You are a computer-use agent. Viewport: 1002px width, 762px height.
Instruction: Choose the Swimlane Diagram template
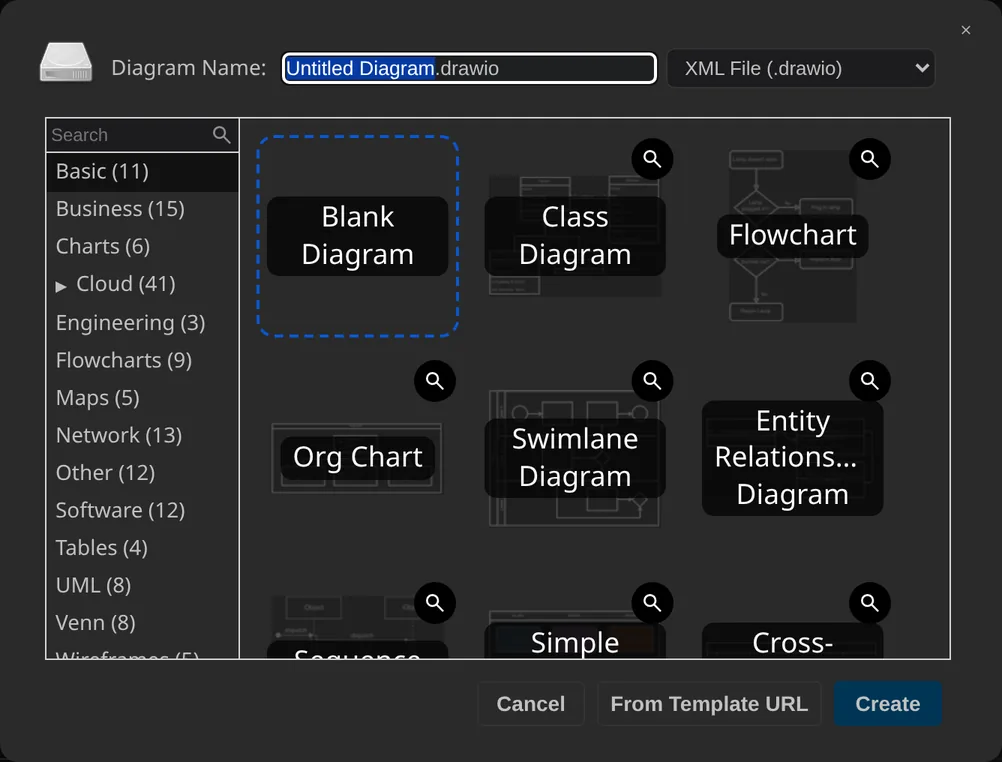point(575,458)
